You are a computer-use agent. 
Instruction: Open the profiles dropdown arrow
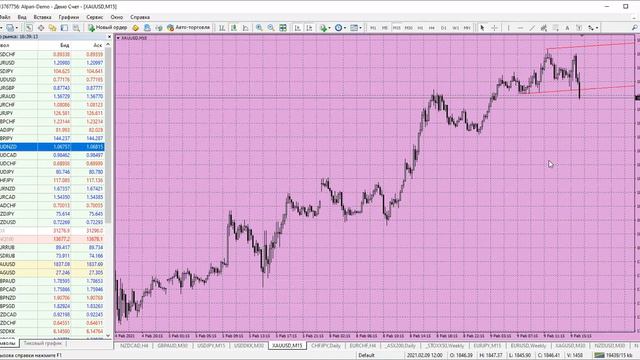pyautogui.click(x=17, y=28)
